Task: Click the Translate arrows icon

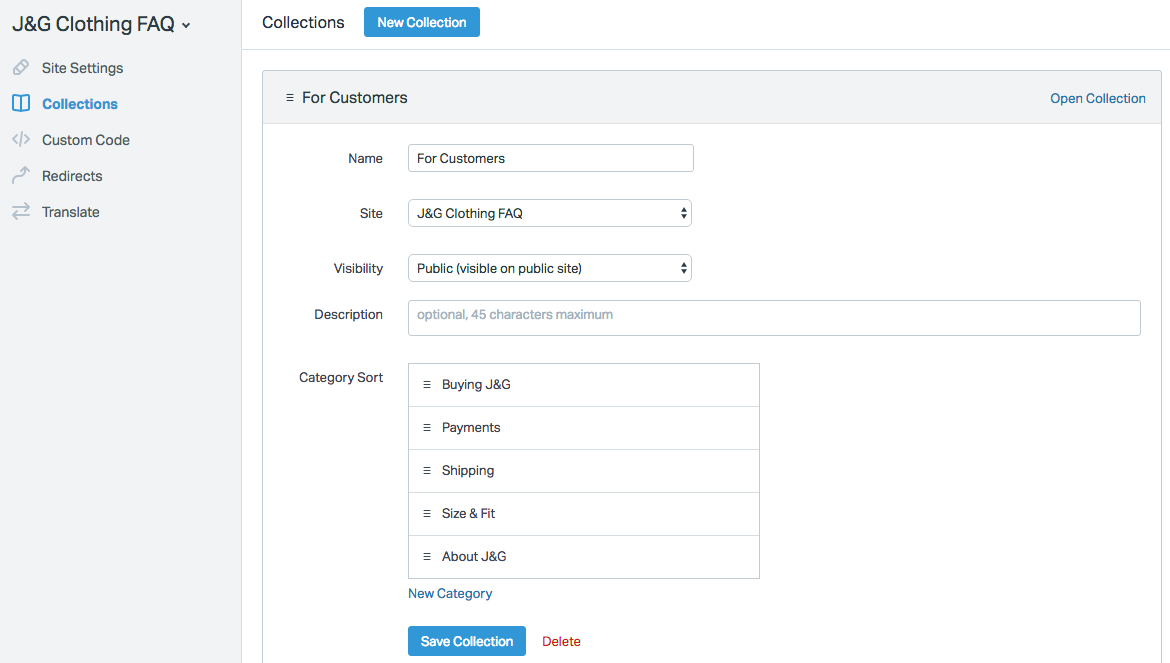Action: tap(20, 212)
